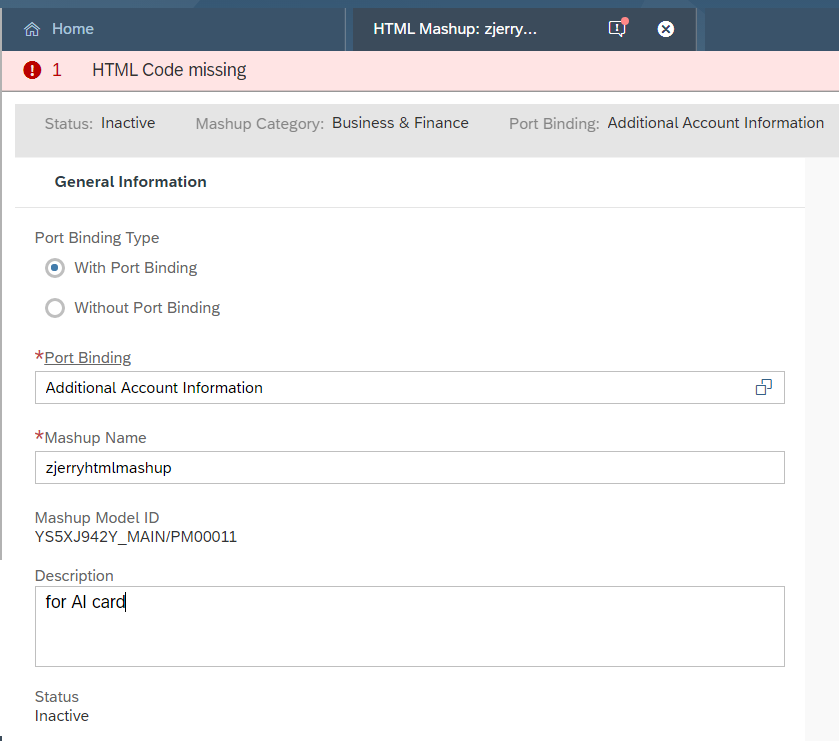839x741 pixels.
Task: Select the With Port Binding radio button
Action: (x=55, y=268)
